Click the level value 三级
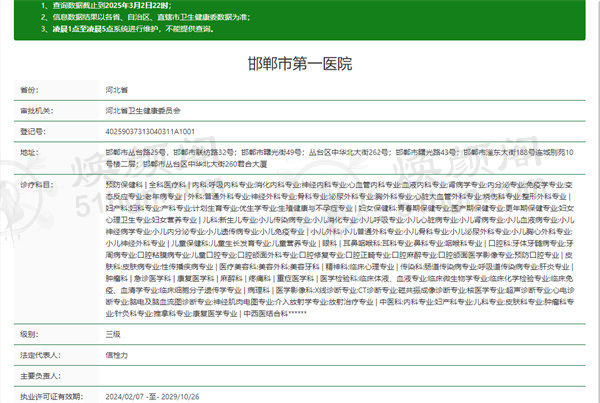Screen dimensions: 600x403 [x=113, y=334]
